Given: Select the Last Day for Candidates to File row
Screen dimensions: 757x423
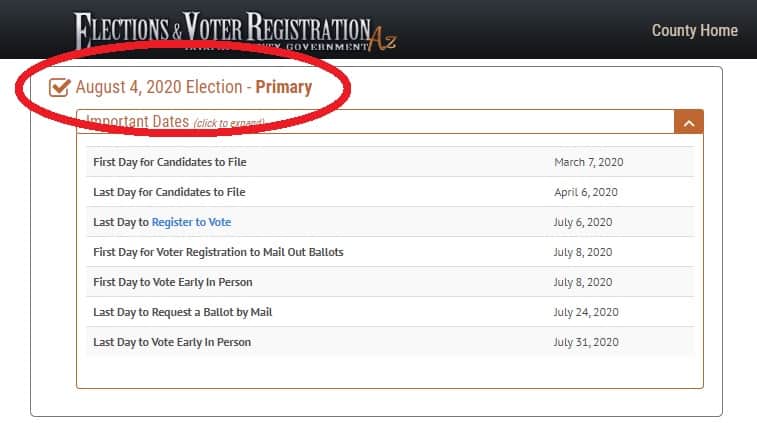Looking at the screenshot, I should click(x=390, y=192).
